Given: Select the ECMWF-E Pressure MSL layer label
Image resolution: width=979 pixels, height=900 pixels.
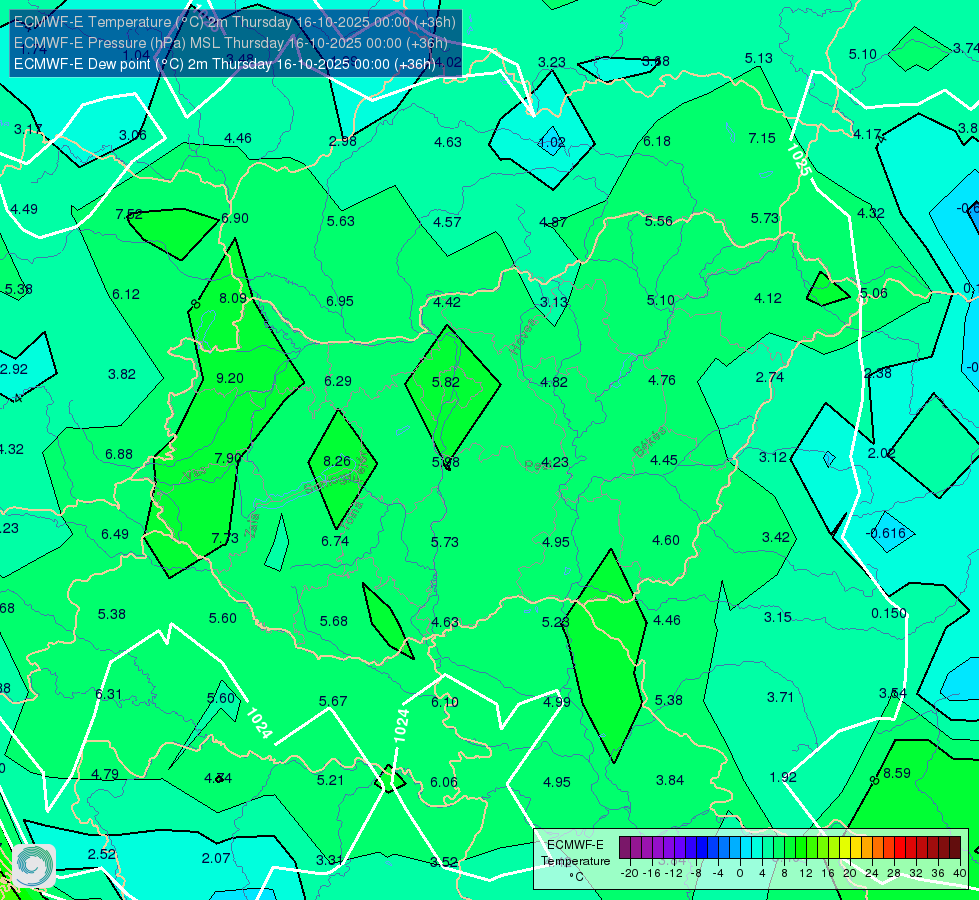Looking at the screenshot, I should tap(231, 43).
